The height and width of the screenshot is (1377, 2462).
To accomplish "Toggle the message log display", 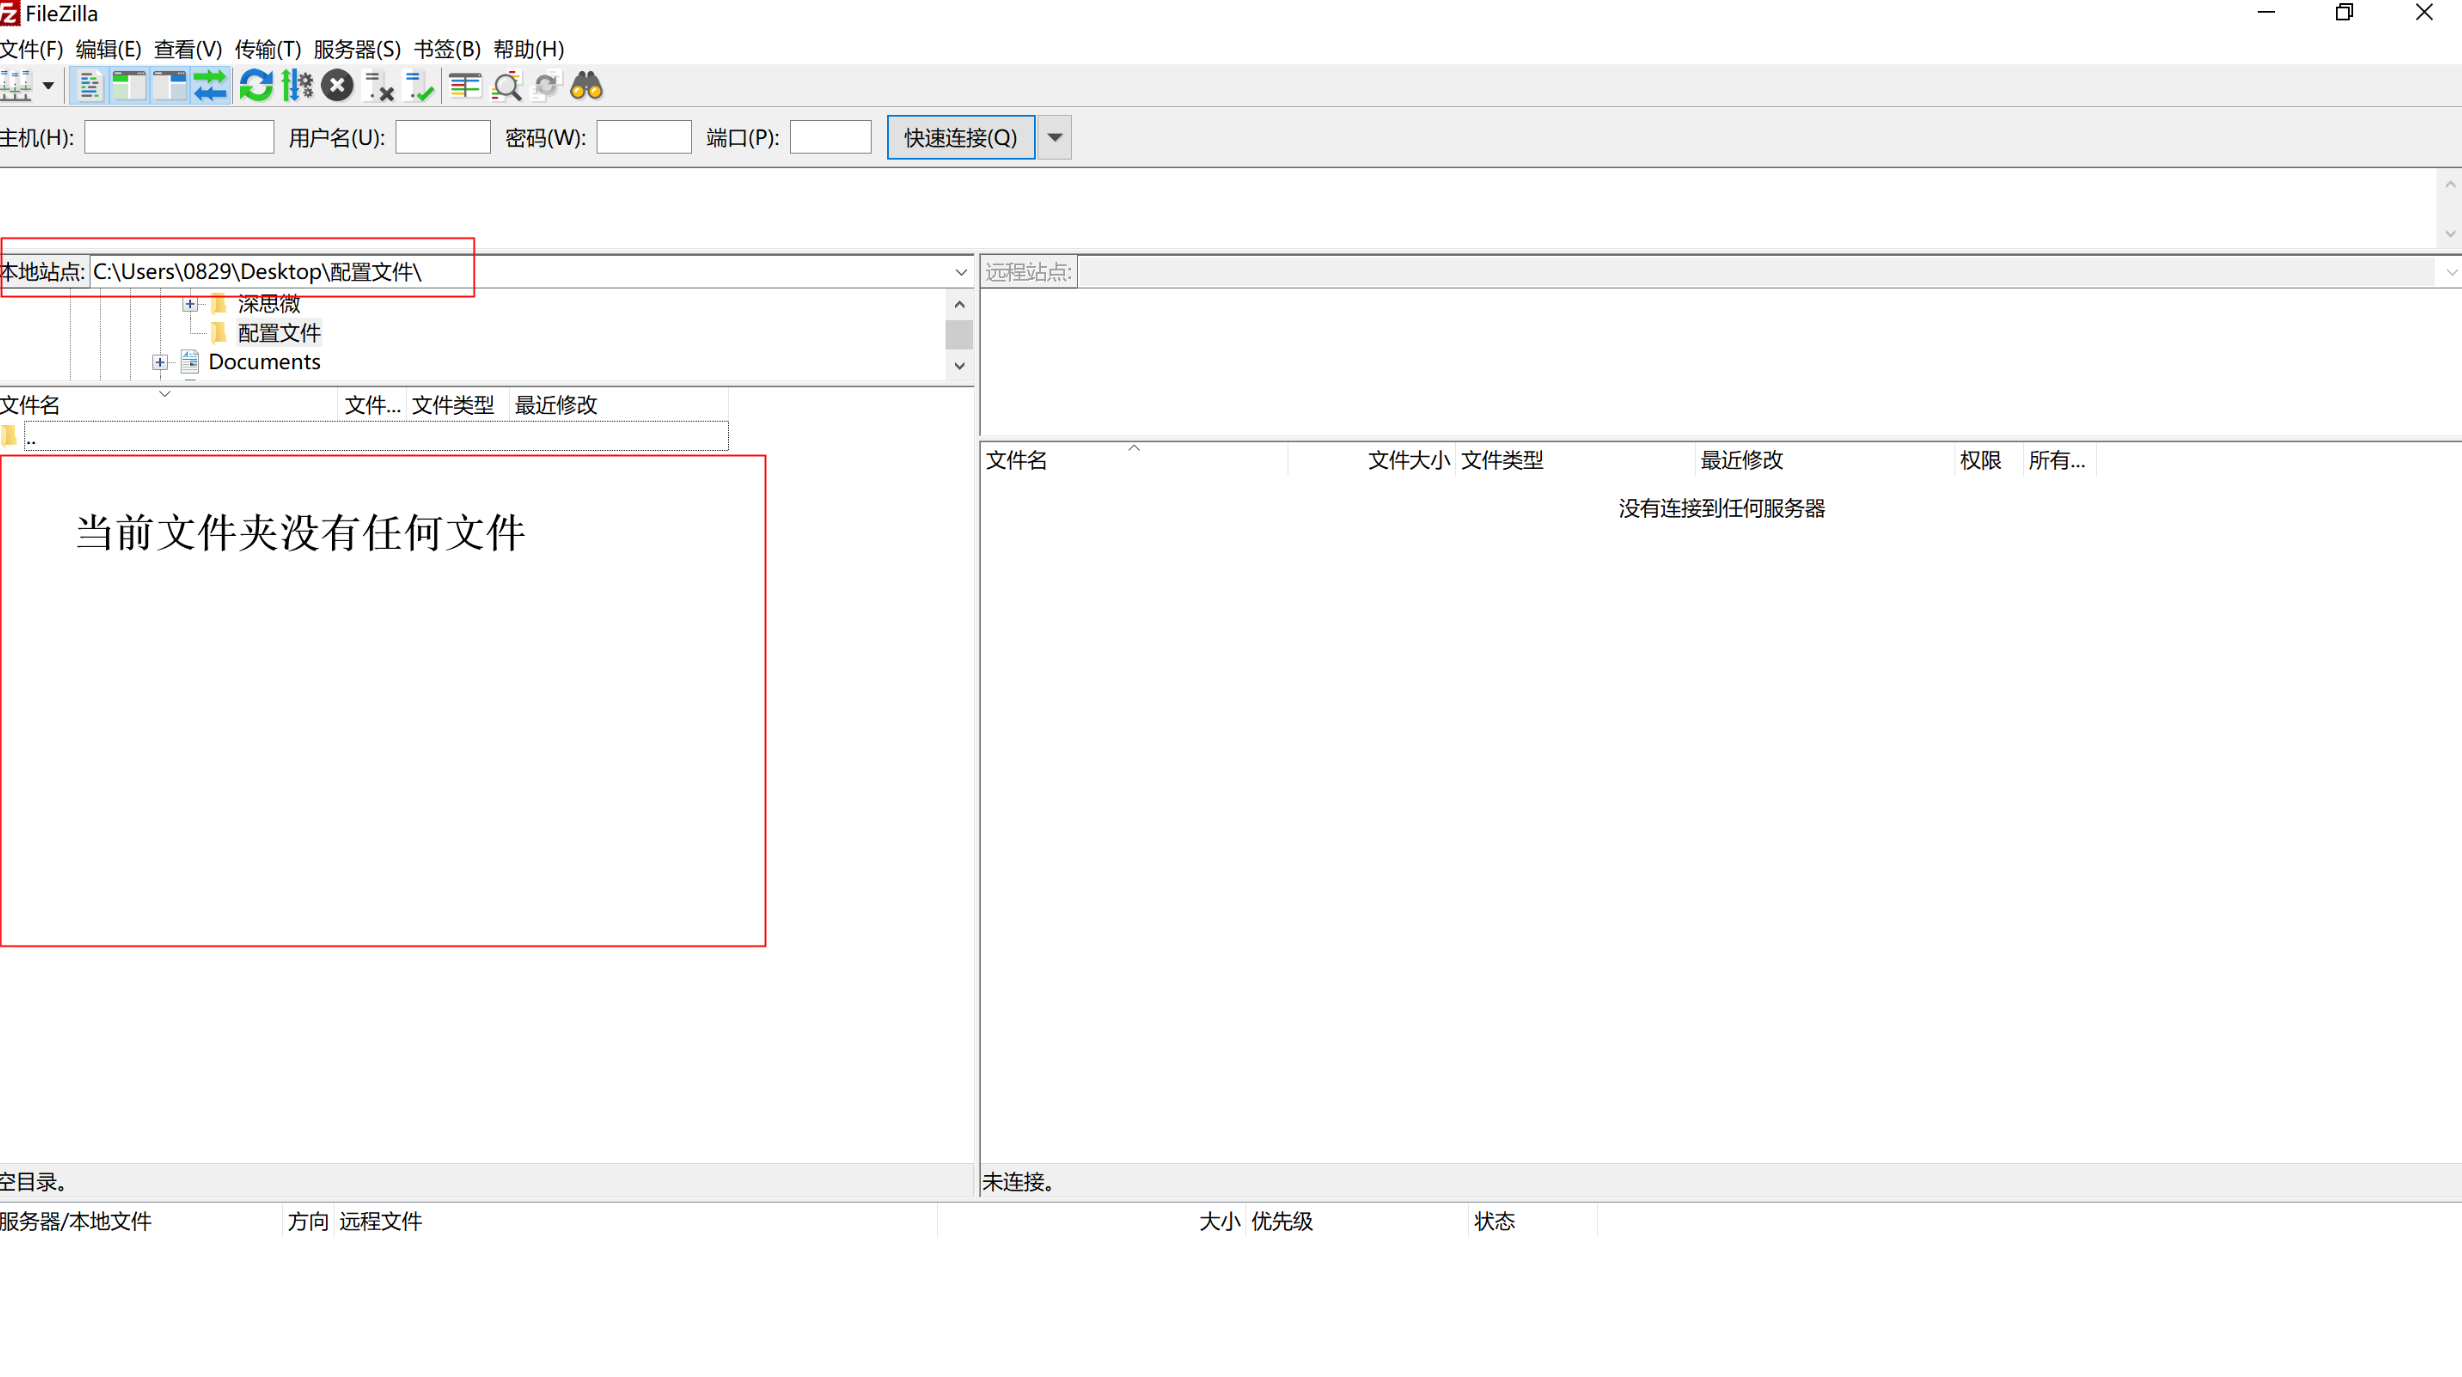I will pos(89,86).
